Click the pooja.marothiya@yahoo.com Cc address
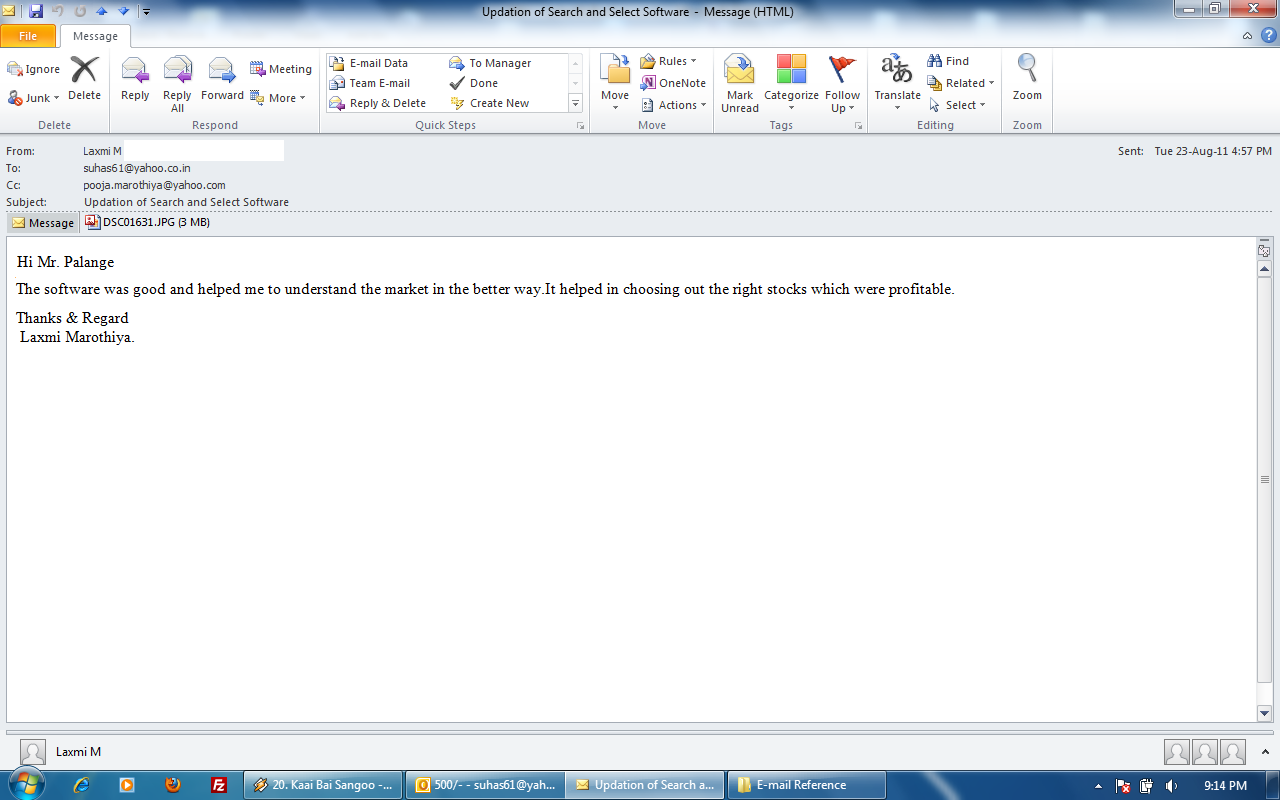This screenshot has width=1280, height=800. tap(154, 185)
